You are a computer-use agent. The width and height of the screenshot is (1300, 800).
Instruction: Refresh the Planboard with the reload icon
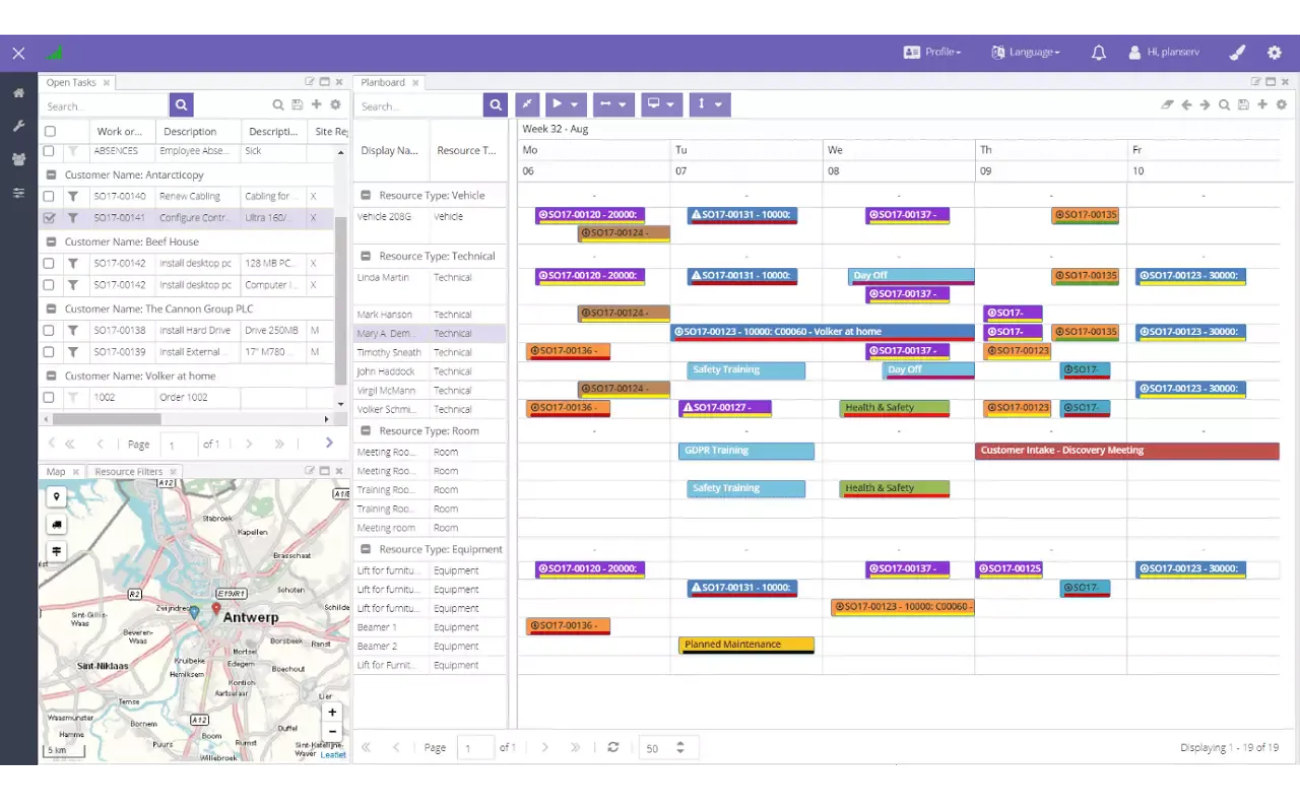[x=613, y=747]
